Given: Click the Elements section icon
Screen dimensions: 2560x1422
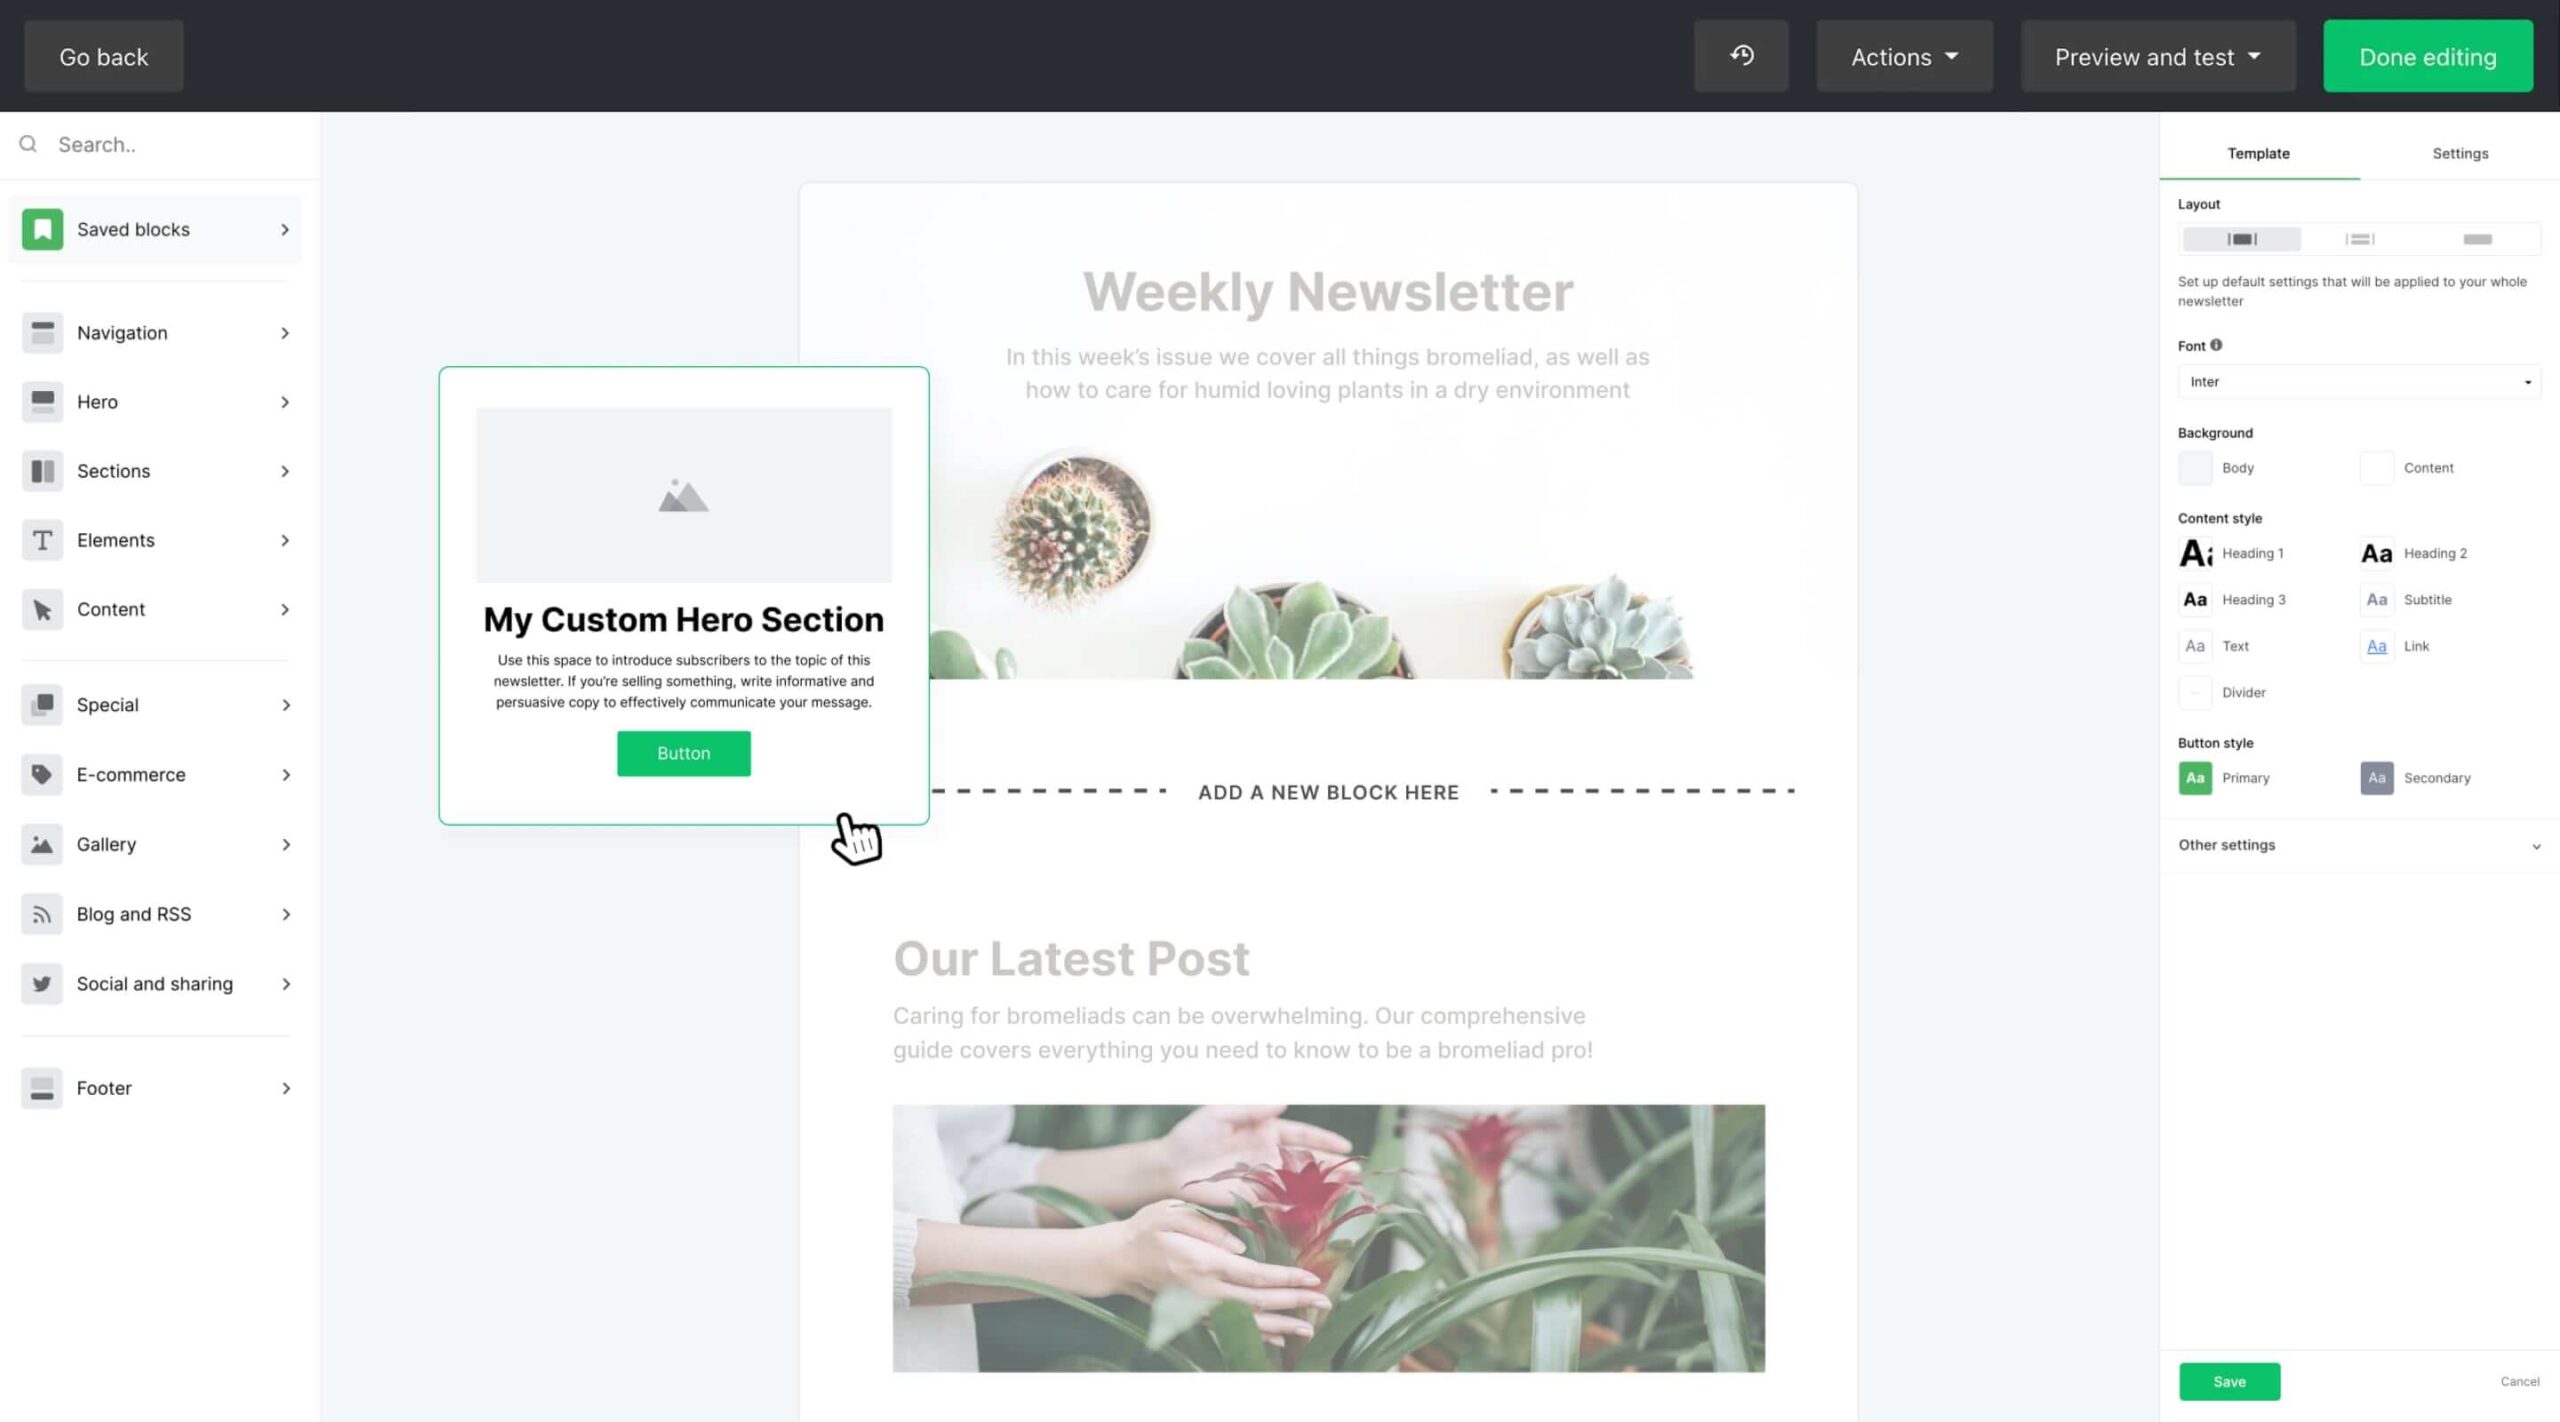Looking at the screenshot, I should click(42, 539).
